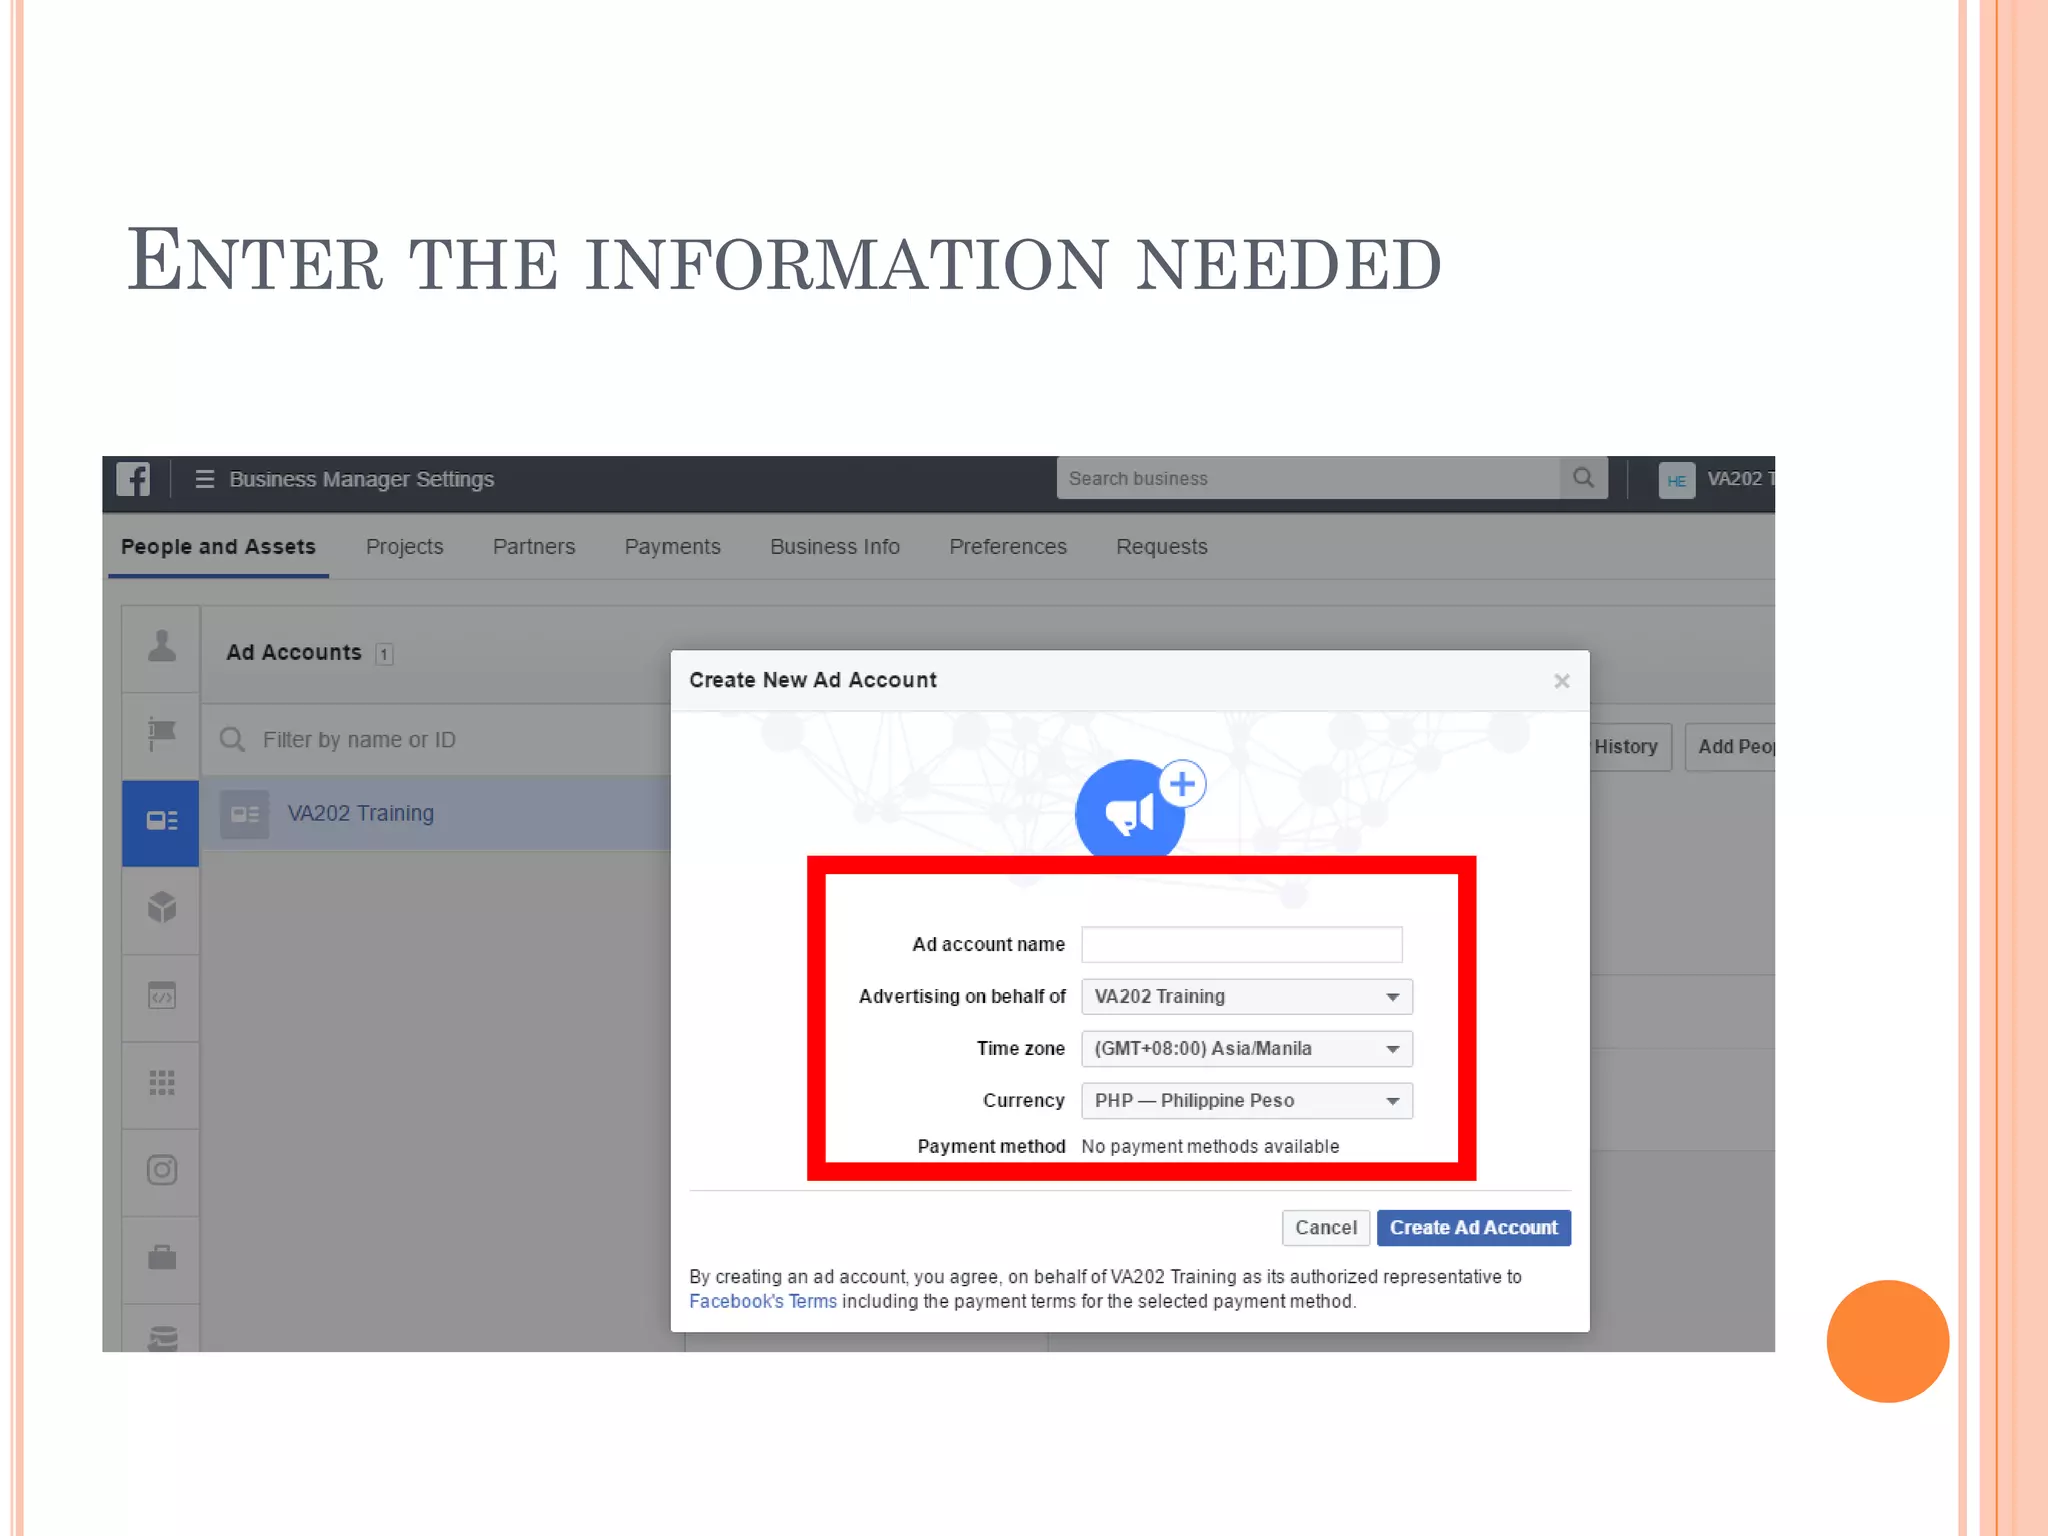
Task: Click the search magnifier button
Action: [1583, 478]
